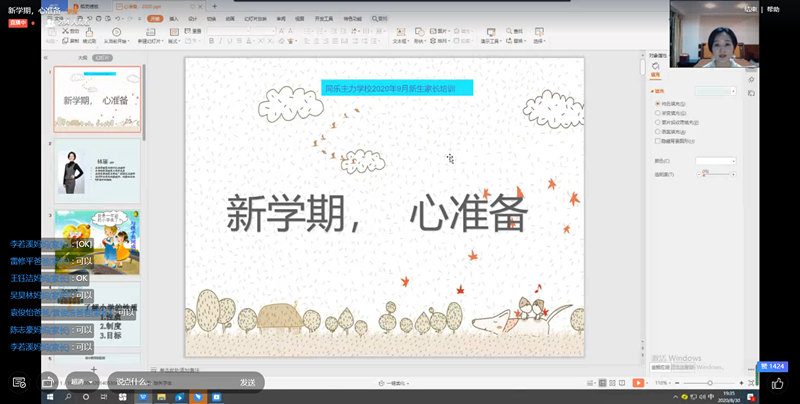Open the Design ribbon tab
The width and height of the screenshot is (800, 404).
pos(192,18)
